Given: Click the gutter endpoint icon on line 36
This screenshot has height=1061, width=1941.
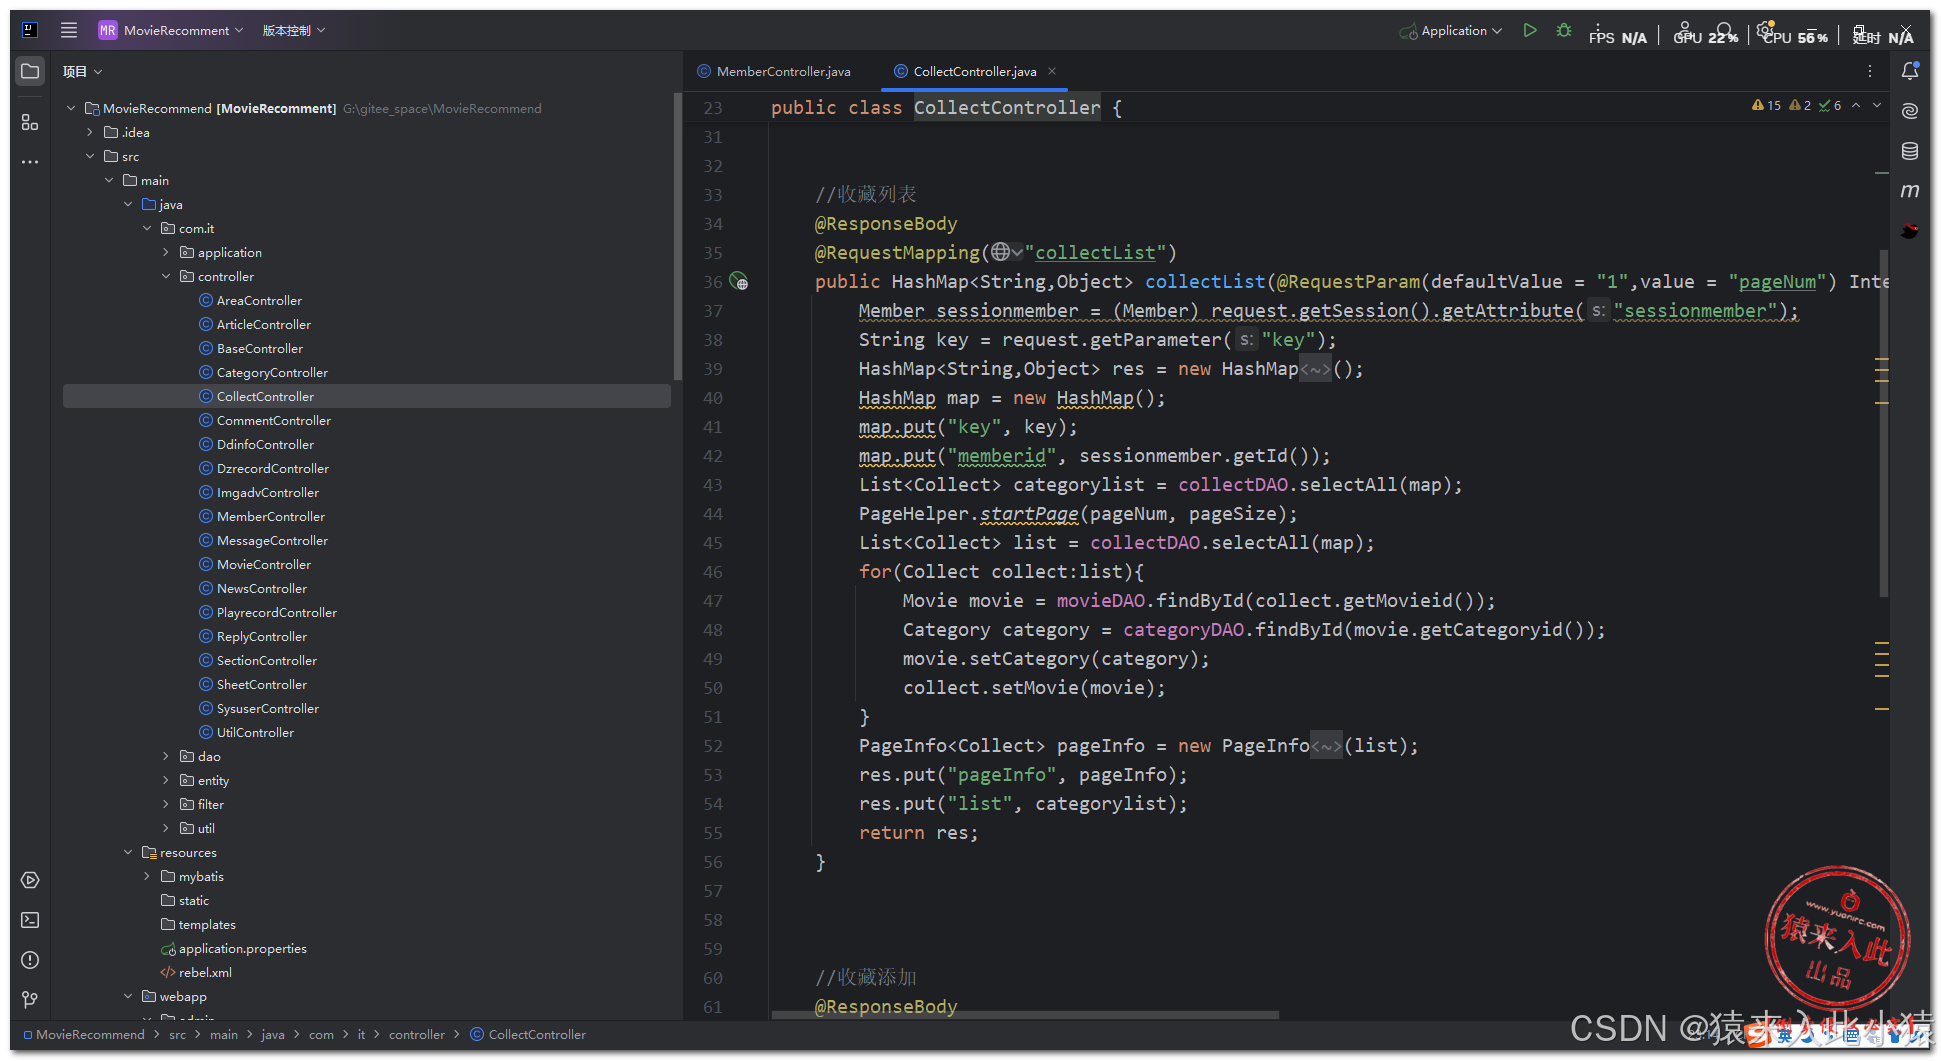Looking at the screenshot, I should (738, 282).
